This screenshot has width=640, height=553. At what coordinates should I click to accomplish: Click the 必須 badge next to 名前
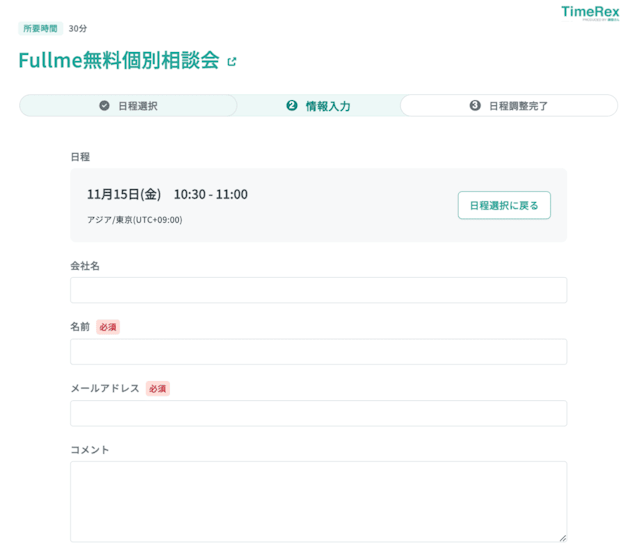coord(108,327)
